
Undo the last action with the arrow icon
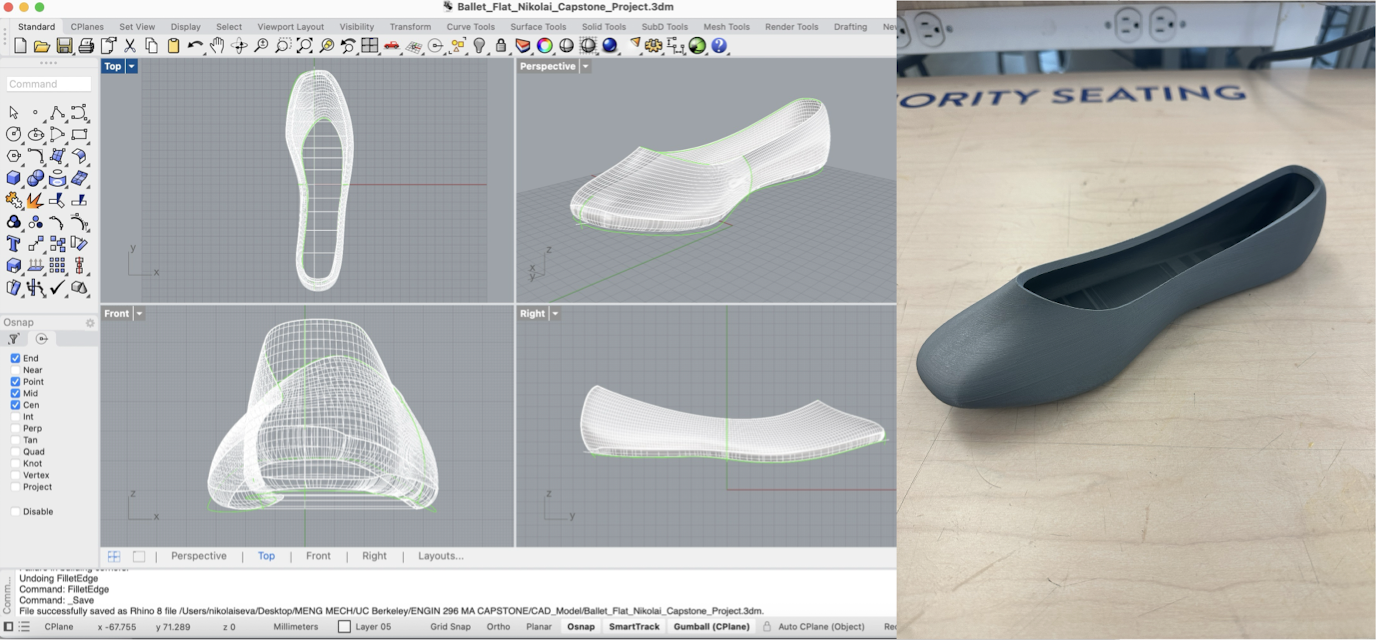(195, 46)
